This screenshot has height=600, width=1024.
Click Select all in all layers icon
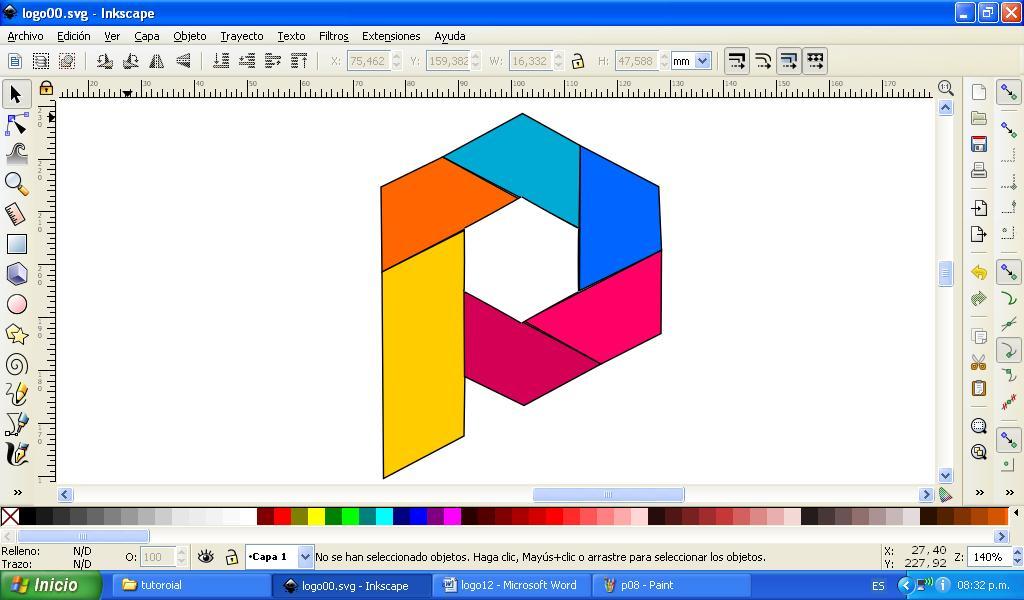(40, 61)
